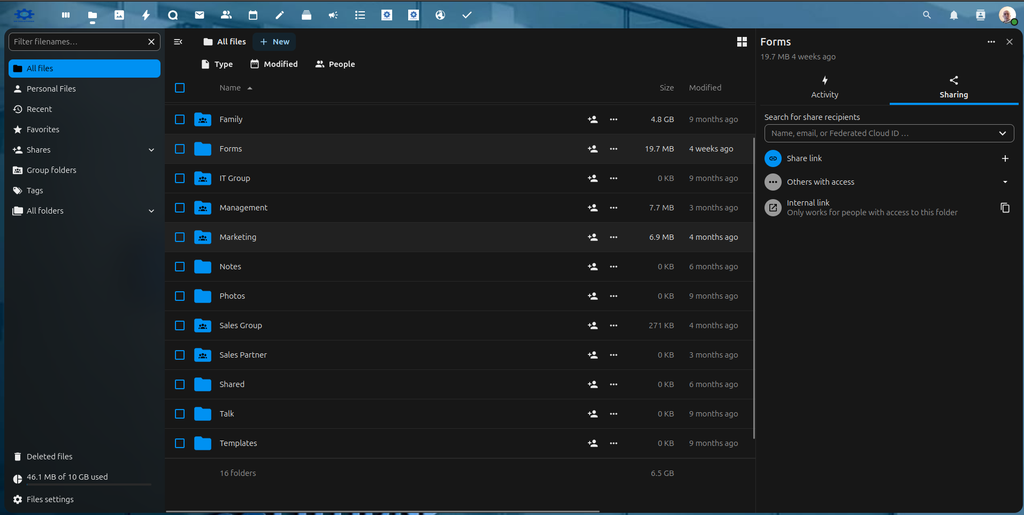Open the share recipients dropdown arrow

tap(1003, 133)
